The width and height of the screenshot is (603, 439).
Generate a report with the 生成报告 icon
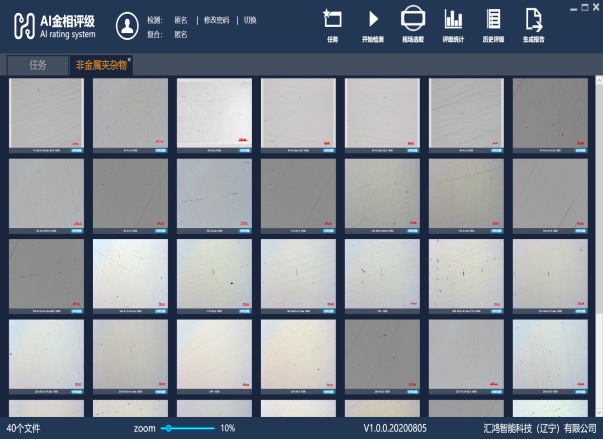pos(533,22)
